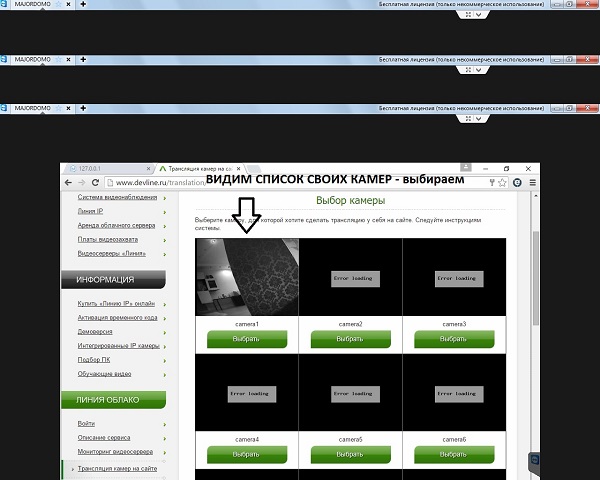Open Активация временного кода link
The height and width of the screenshot is (480, 600).
[x=117, y=317]
